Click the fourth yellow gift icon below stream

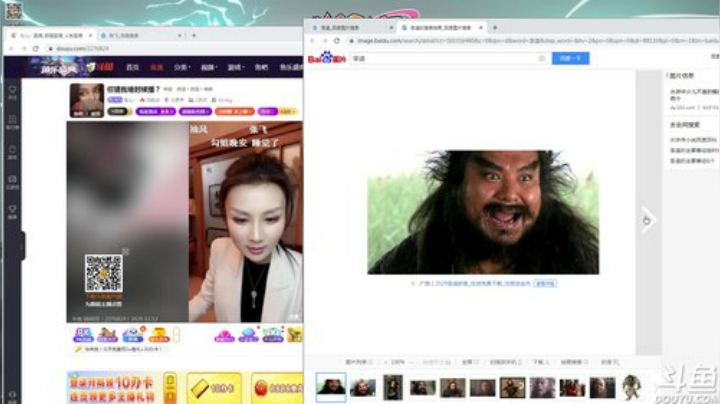158,335
